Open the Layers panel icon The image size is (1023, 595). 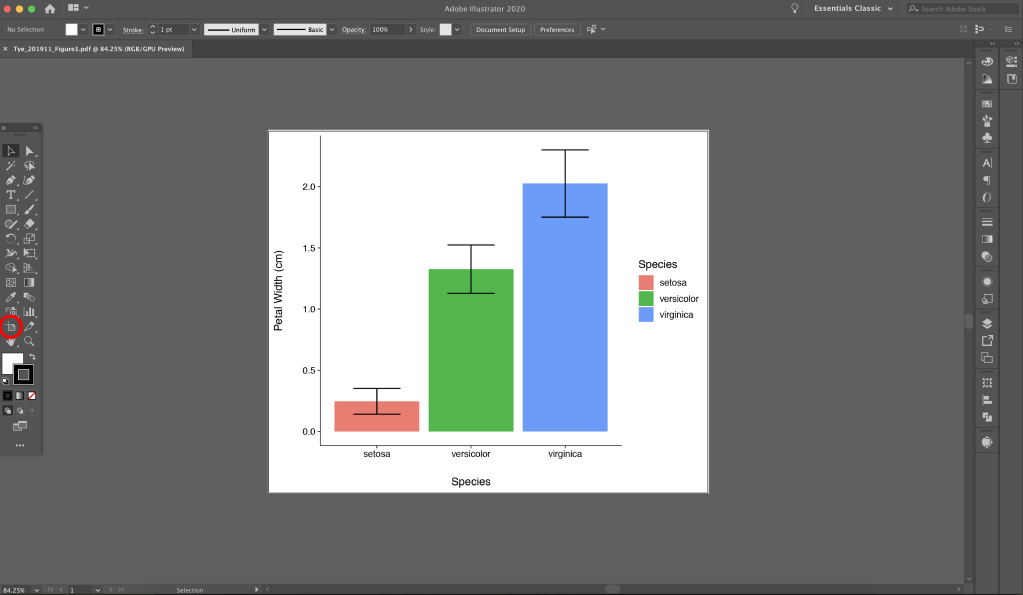click(x=987, y=323)
